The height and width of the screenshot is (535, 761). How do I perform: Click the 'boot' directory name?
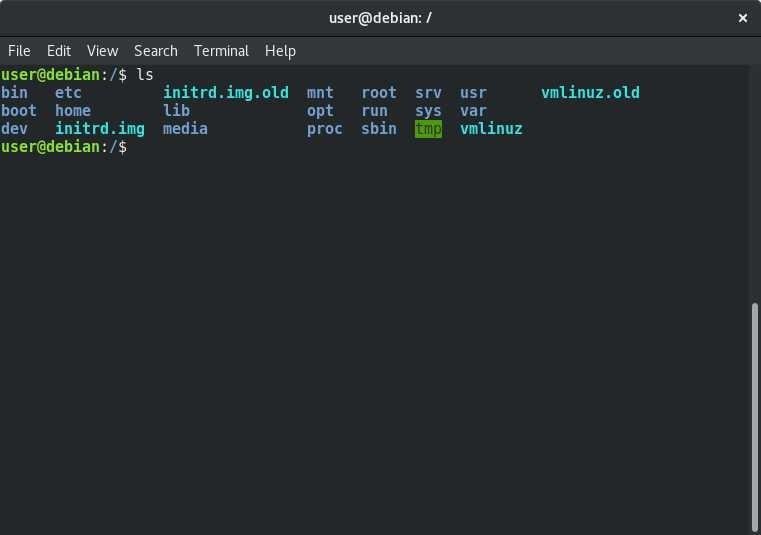click(18, 111)
